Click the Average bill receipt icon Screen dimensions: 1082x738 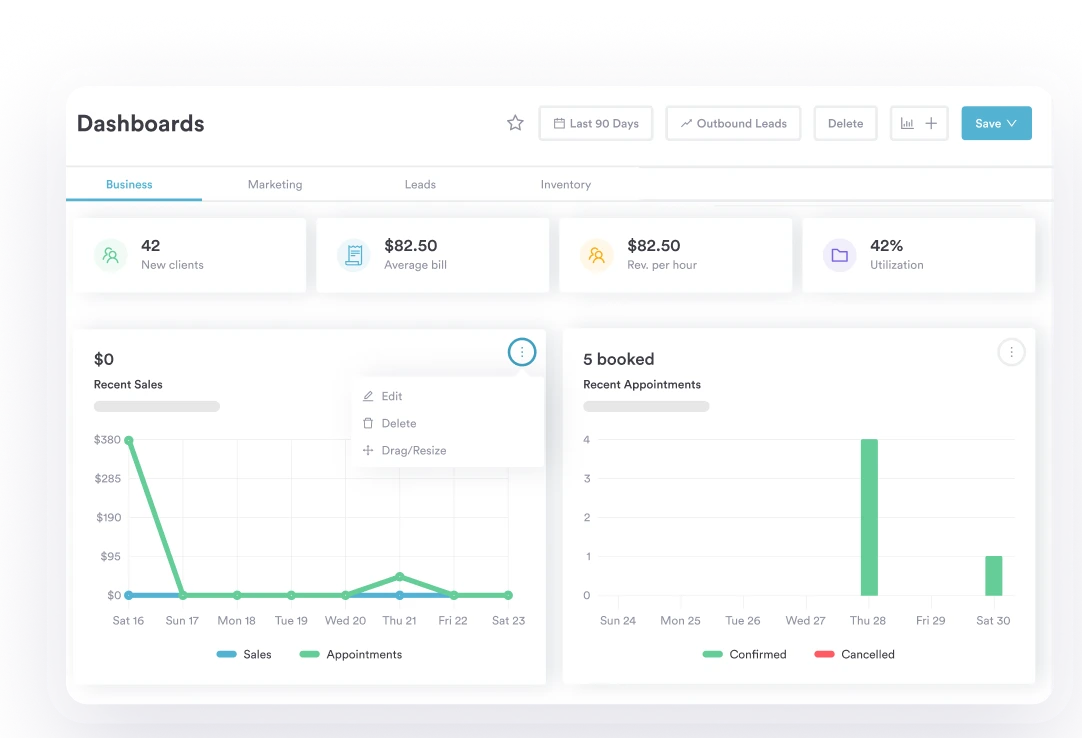pyautogui.click(x=353, y=255)
